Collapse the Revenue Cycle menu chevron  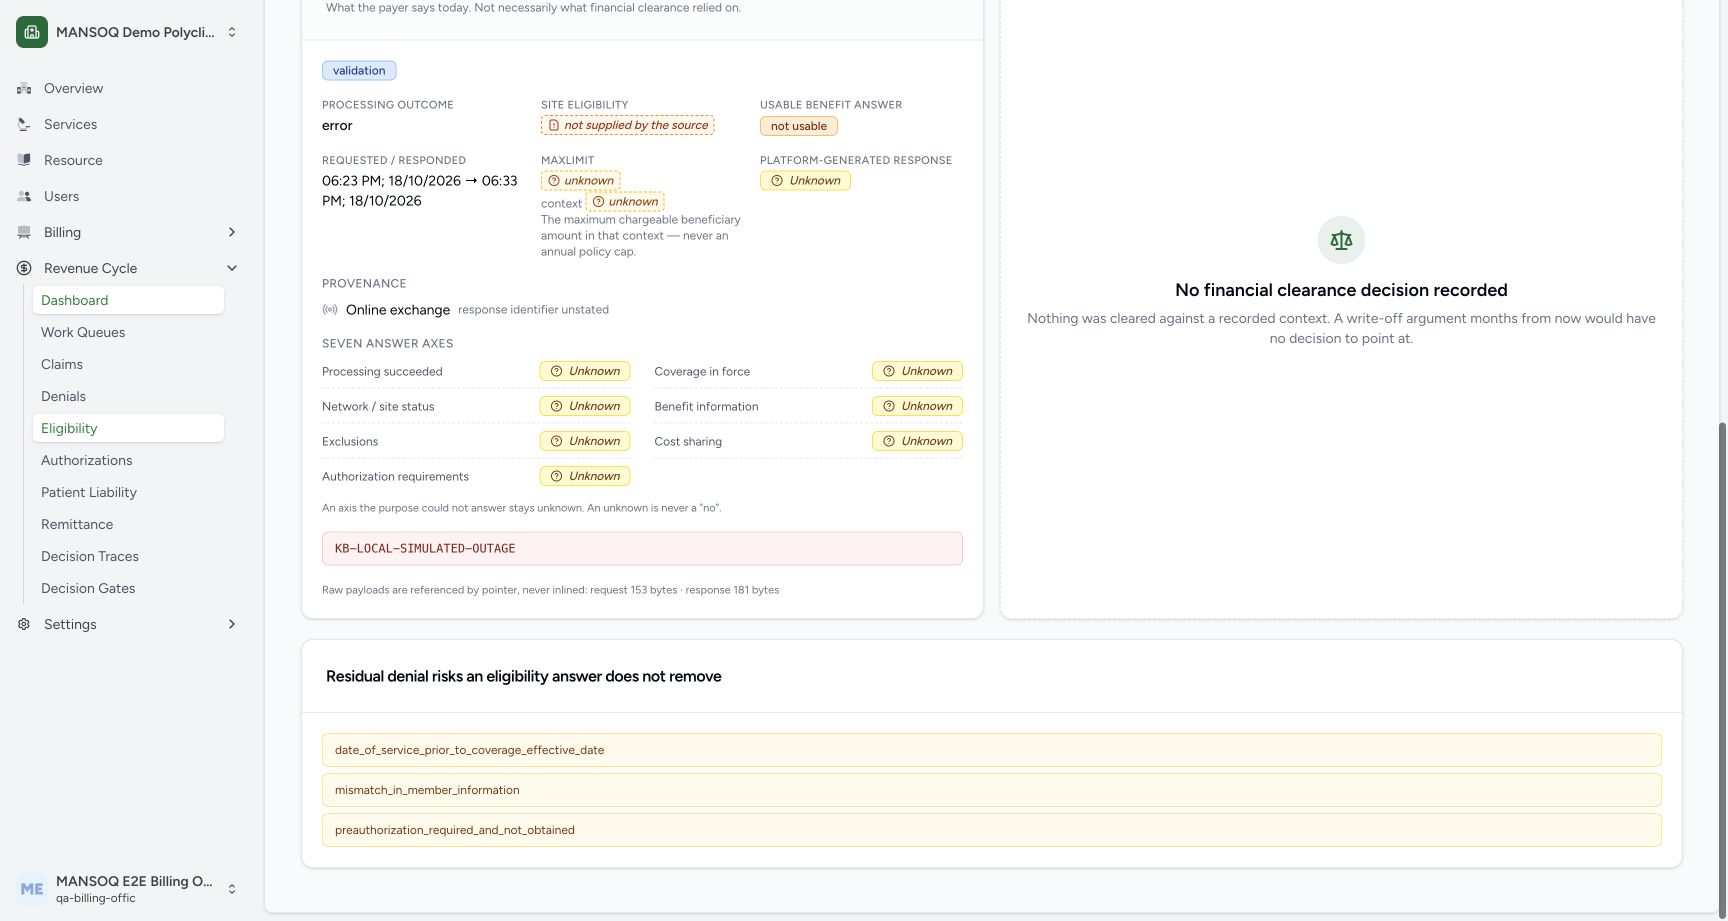[x=232, y=268]
